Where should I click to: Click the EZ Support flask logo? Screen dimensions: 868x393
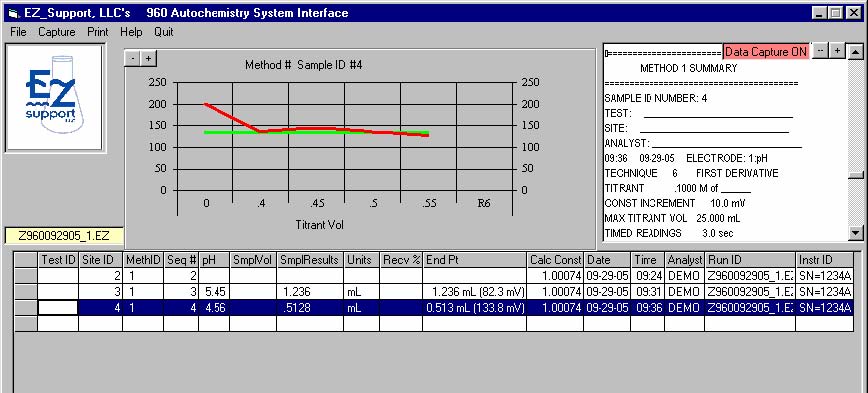[54, 98]
